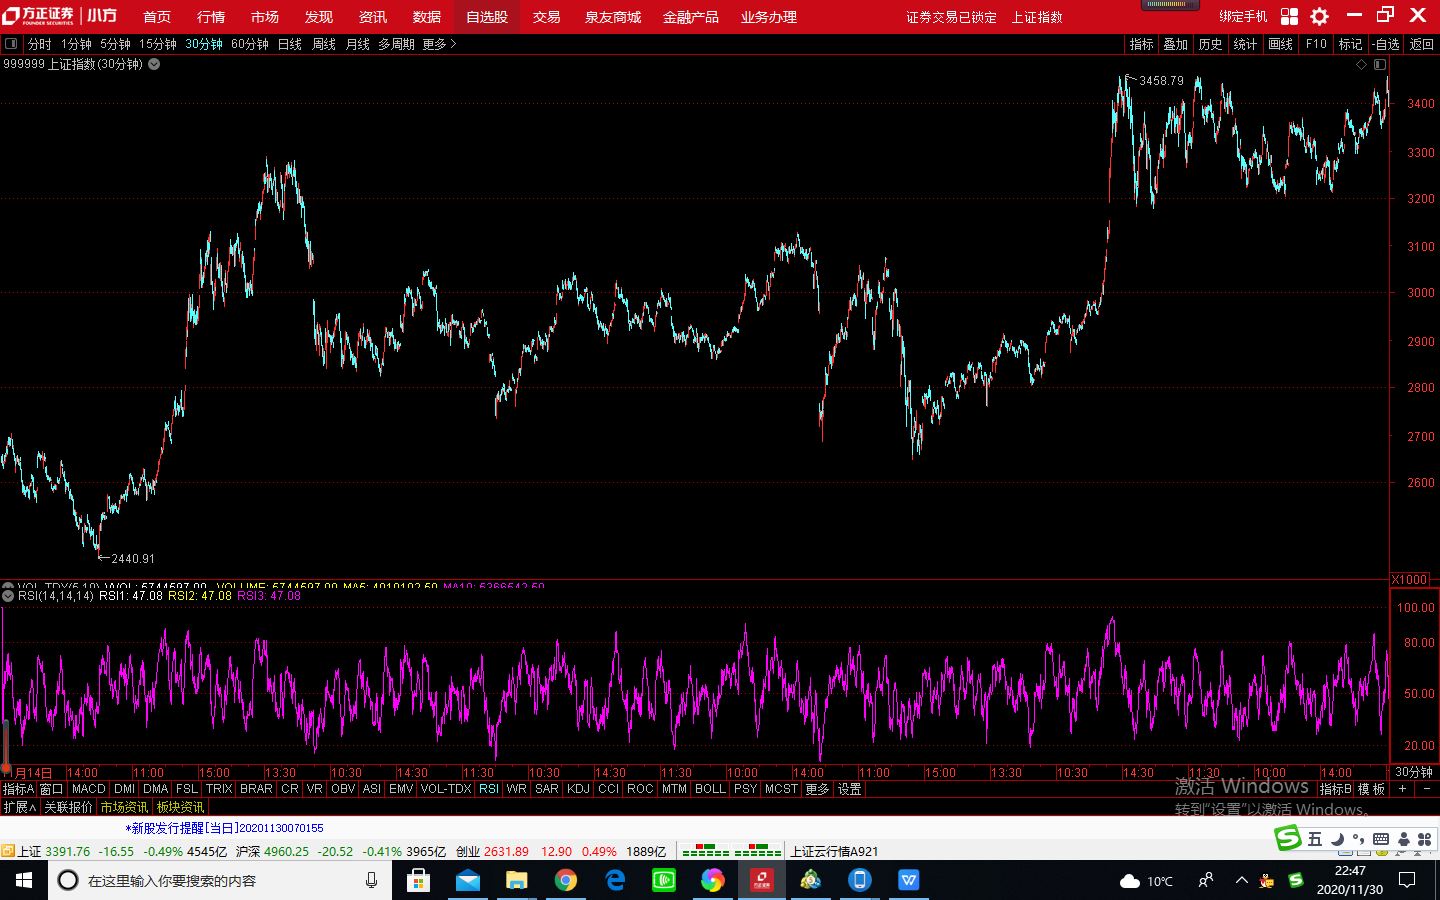Viewport: 1440px width, 900px height.
Task: Select VOL-TDX indicator
Action: [x=446, y=789]
